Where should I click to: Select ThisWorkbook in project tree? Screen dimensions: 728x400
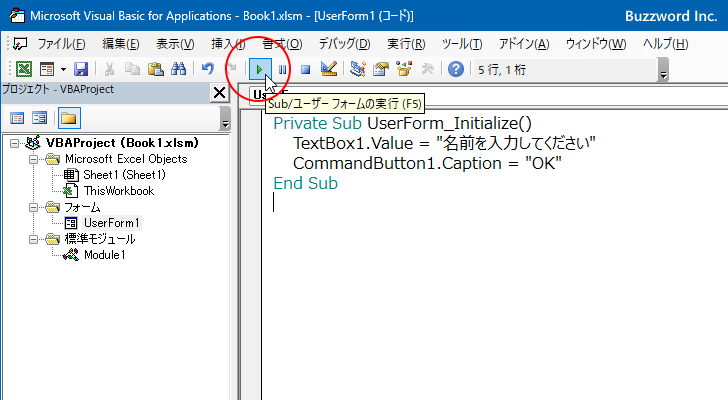[119, 191]
